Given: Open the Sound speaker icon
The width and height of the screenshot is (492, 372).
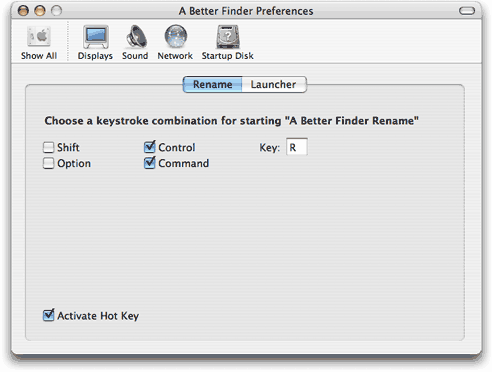Looking at the screenshot, I should 136,36.
